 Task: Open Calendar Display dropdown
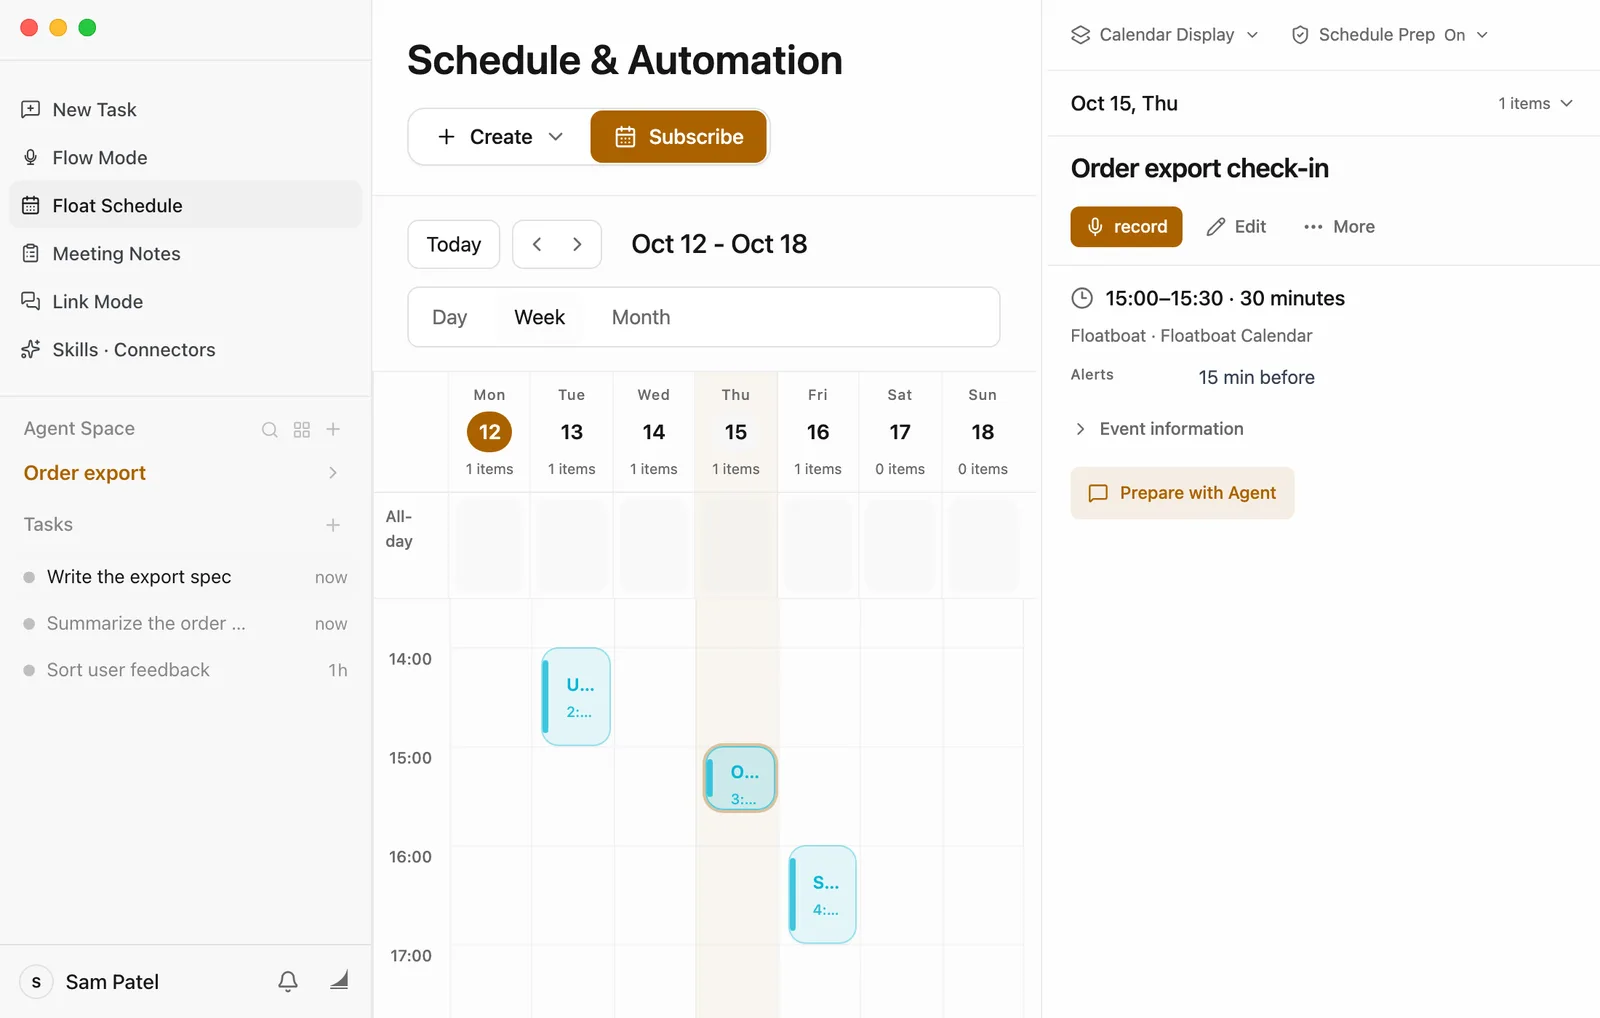tap(1164, 35)
